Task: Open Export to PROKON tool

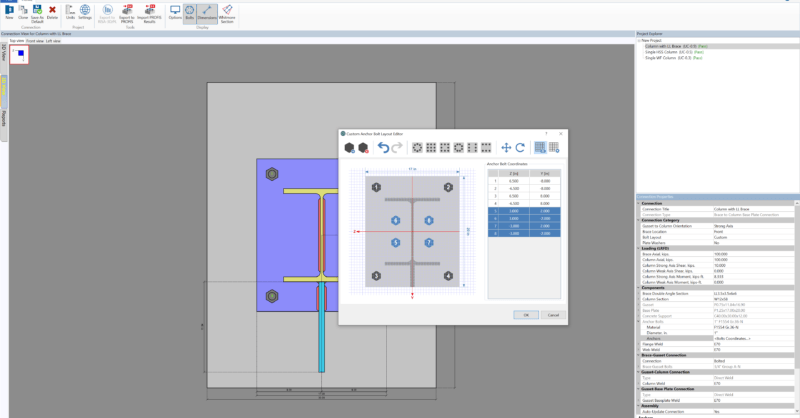Action: pyautogui.click(x=127, y=14)
